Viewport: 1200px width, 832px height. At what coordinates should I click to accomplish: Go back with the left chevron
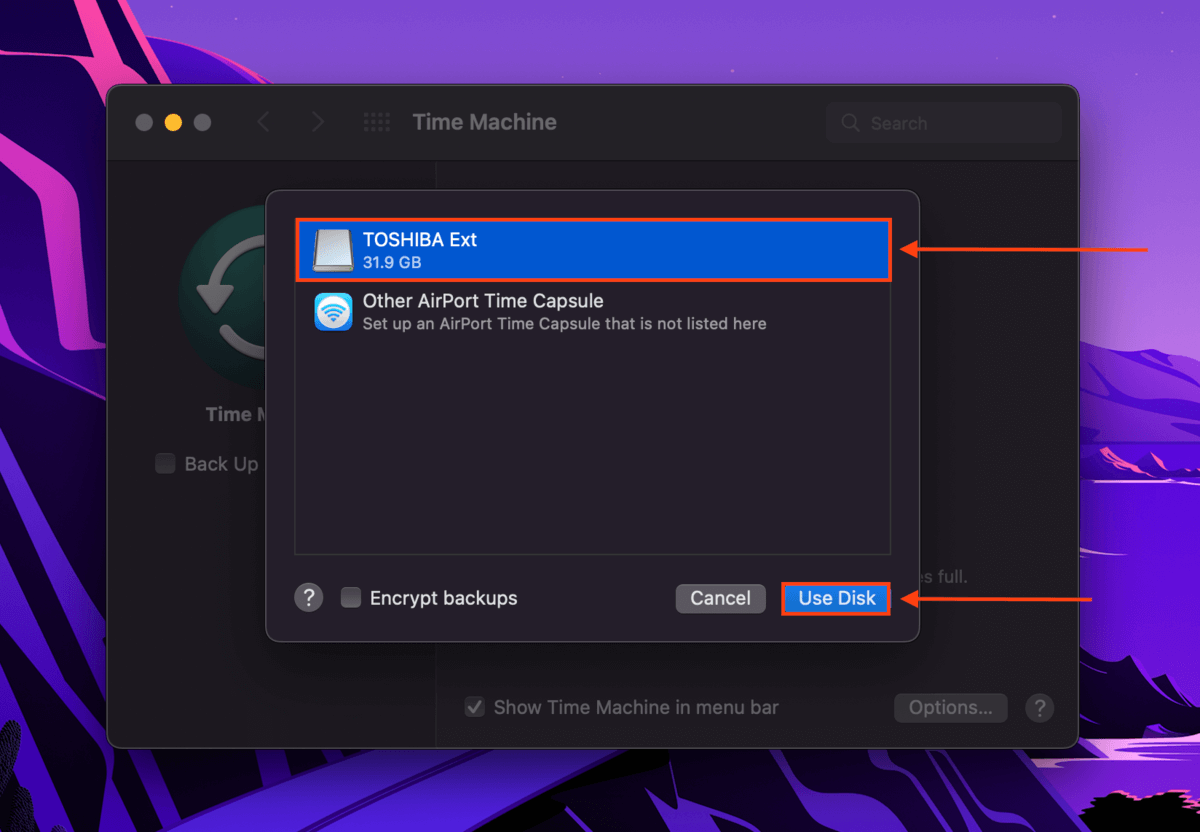pos(264,122)
